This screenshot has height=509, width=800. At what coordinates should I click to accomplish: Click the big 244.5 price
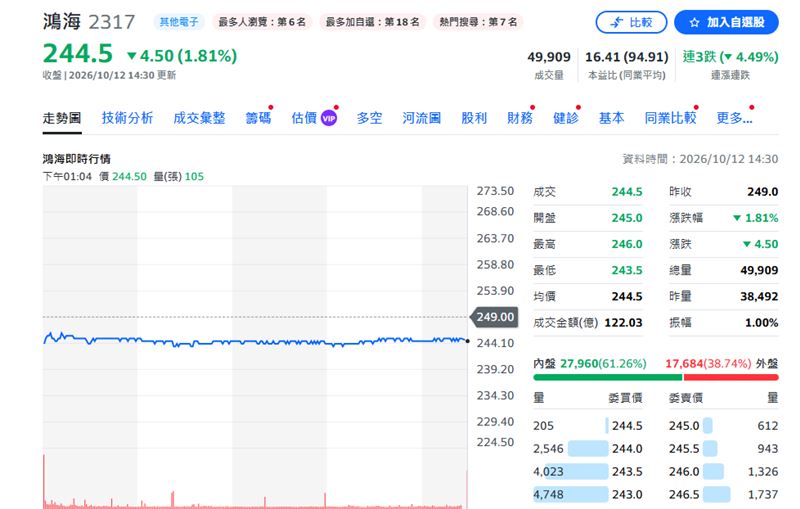(x=78, y=54)
